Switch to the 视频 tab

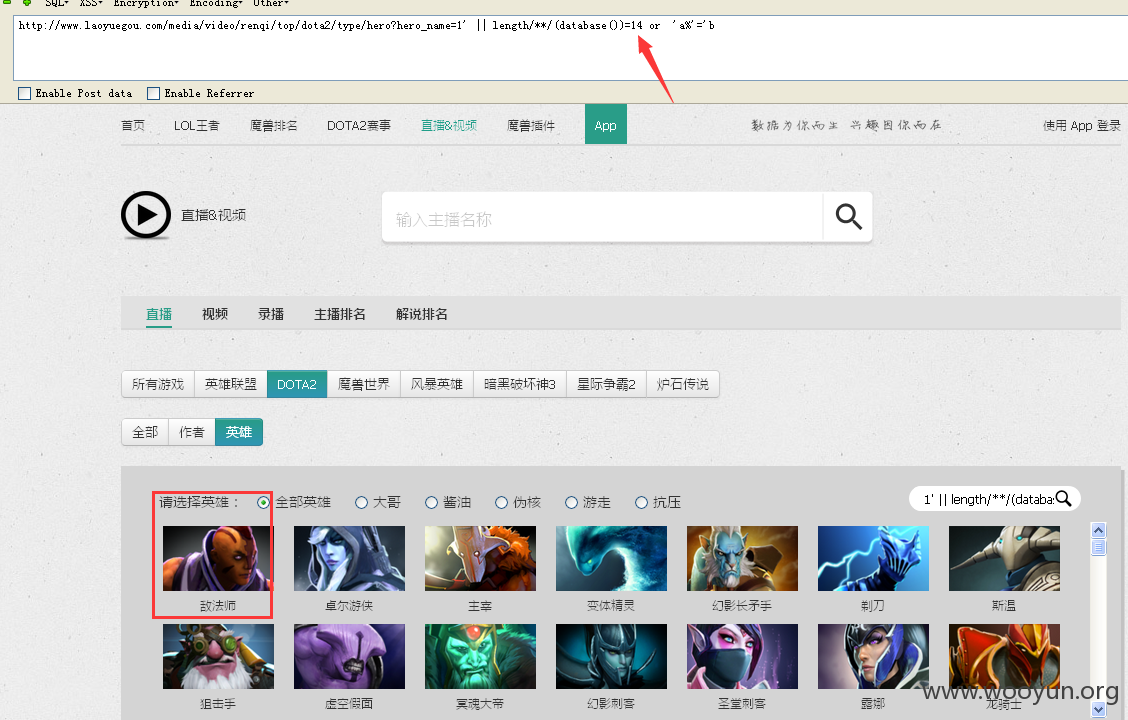(215, 314)
